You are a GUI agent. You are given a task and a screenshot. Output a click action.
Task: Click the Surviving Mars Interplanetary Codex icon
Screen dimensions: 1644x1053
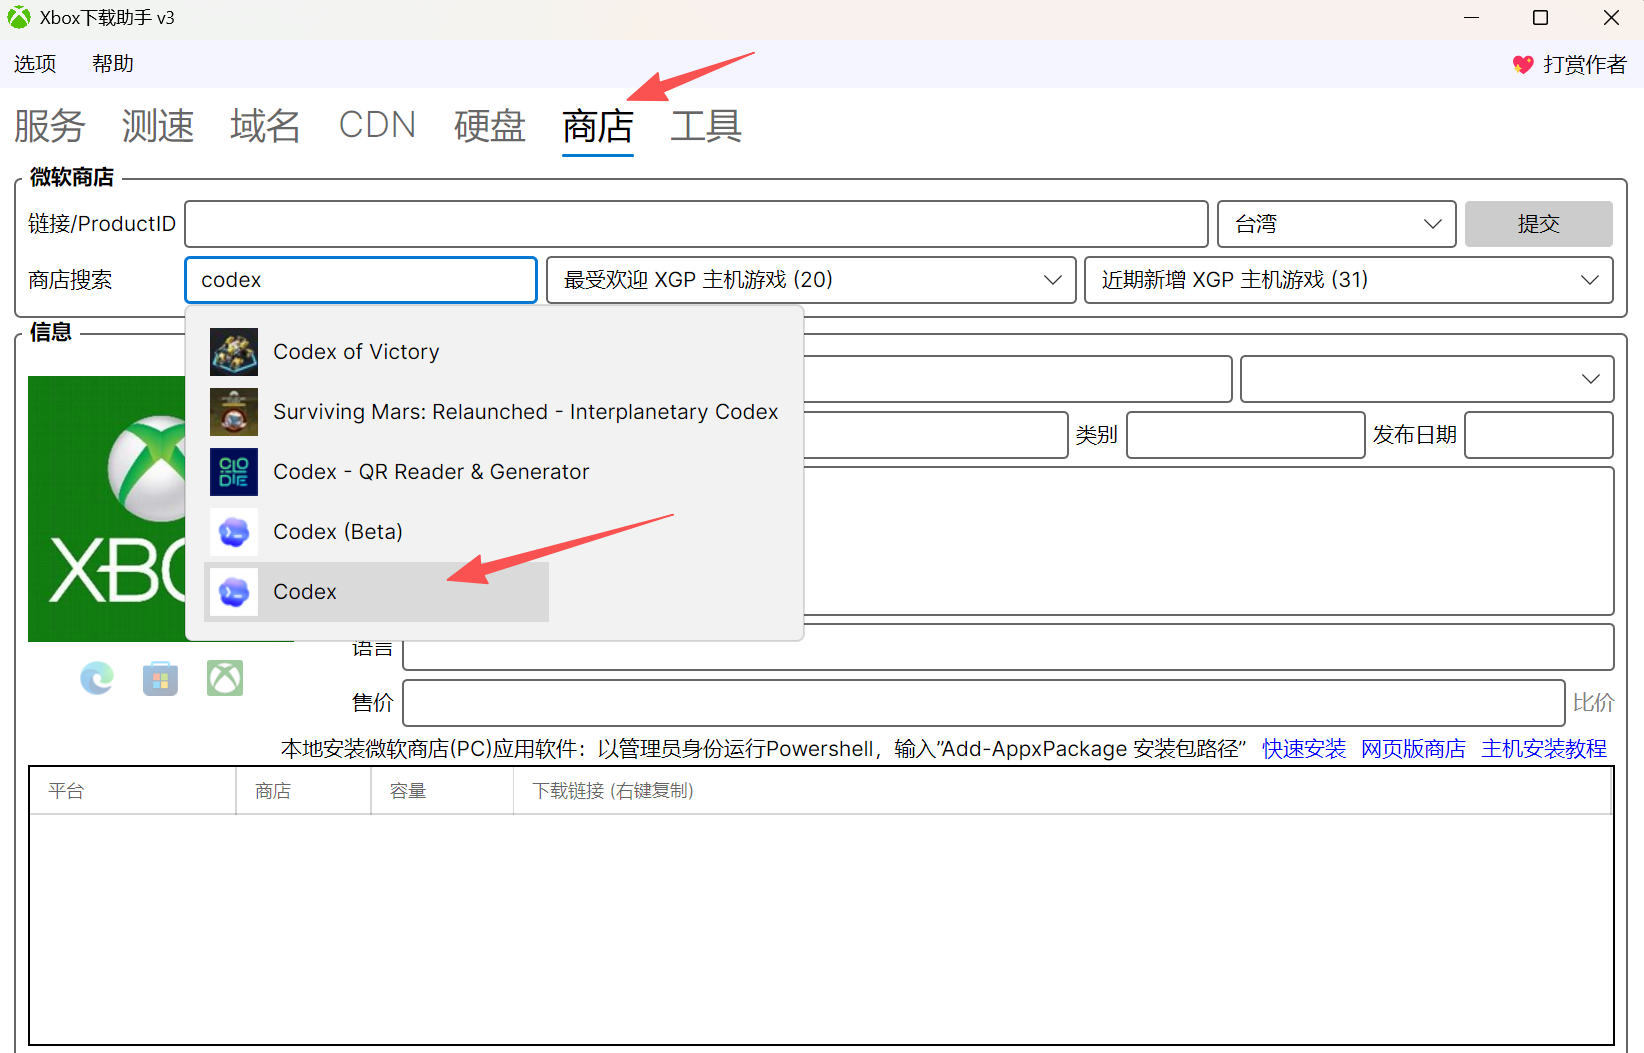[234, 412]
